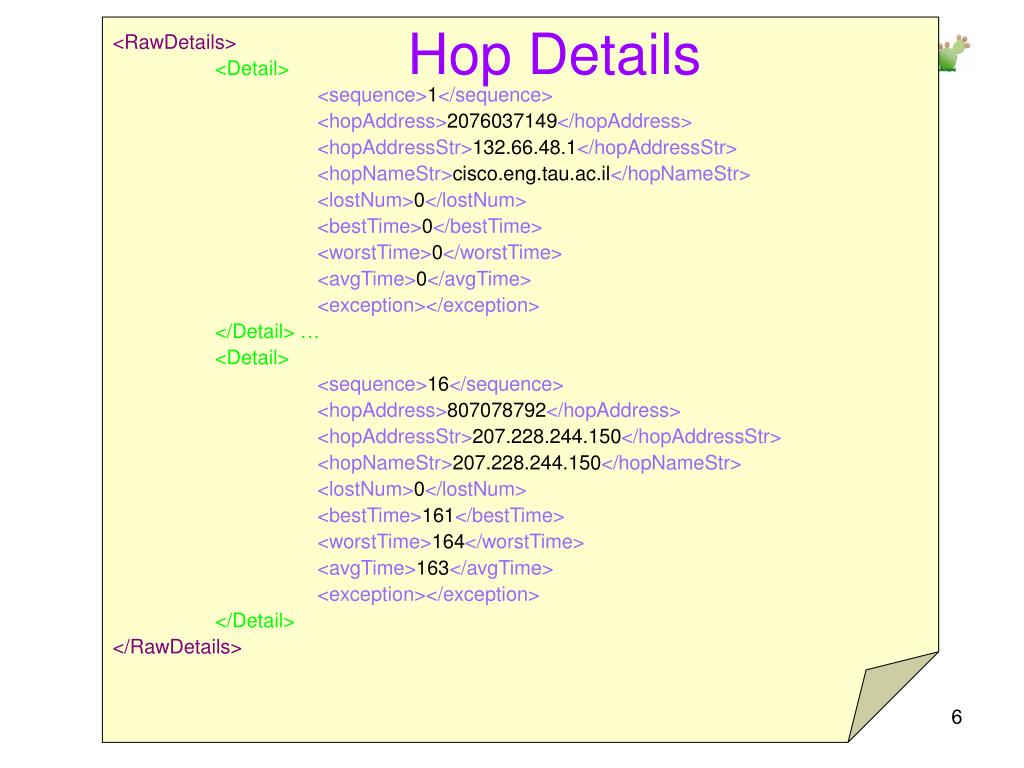This screenshot has width=1024, height=768.
Task: Click the bestTime 161 line
Action: coord(441,516)
